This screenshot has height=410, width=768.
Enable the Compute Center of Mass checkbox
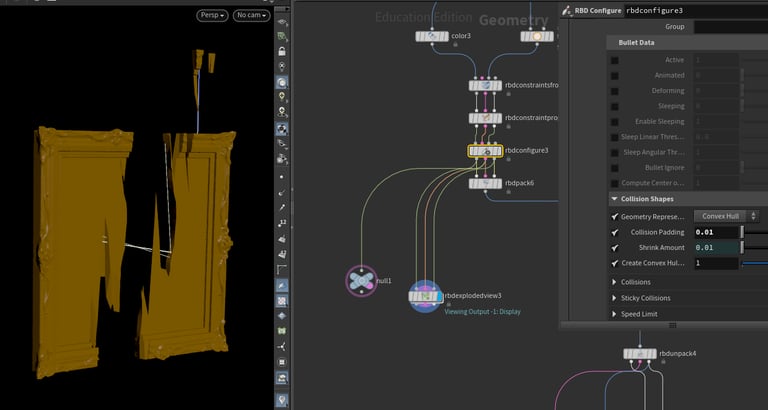615,184
